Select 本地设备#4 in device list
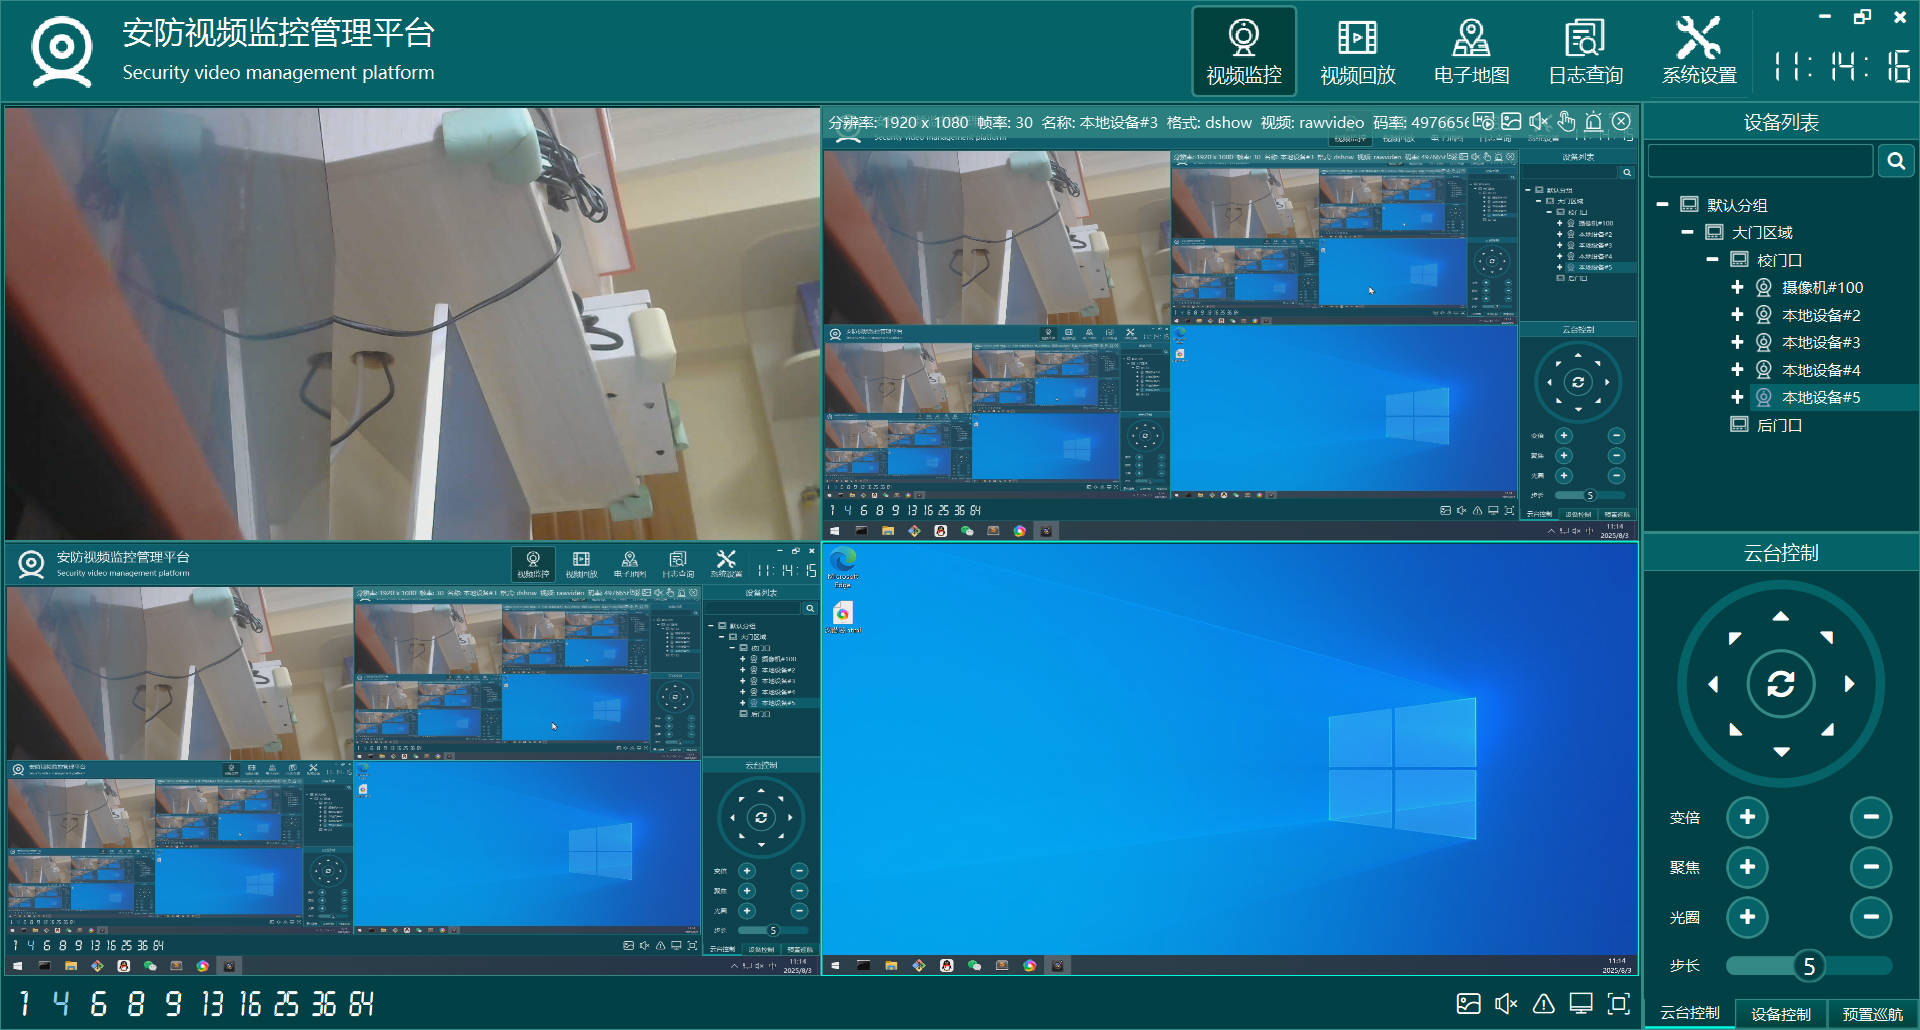The height and width of the screenshot is (1030, 1920). [1821, 370]
